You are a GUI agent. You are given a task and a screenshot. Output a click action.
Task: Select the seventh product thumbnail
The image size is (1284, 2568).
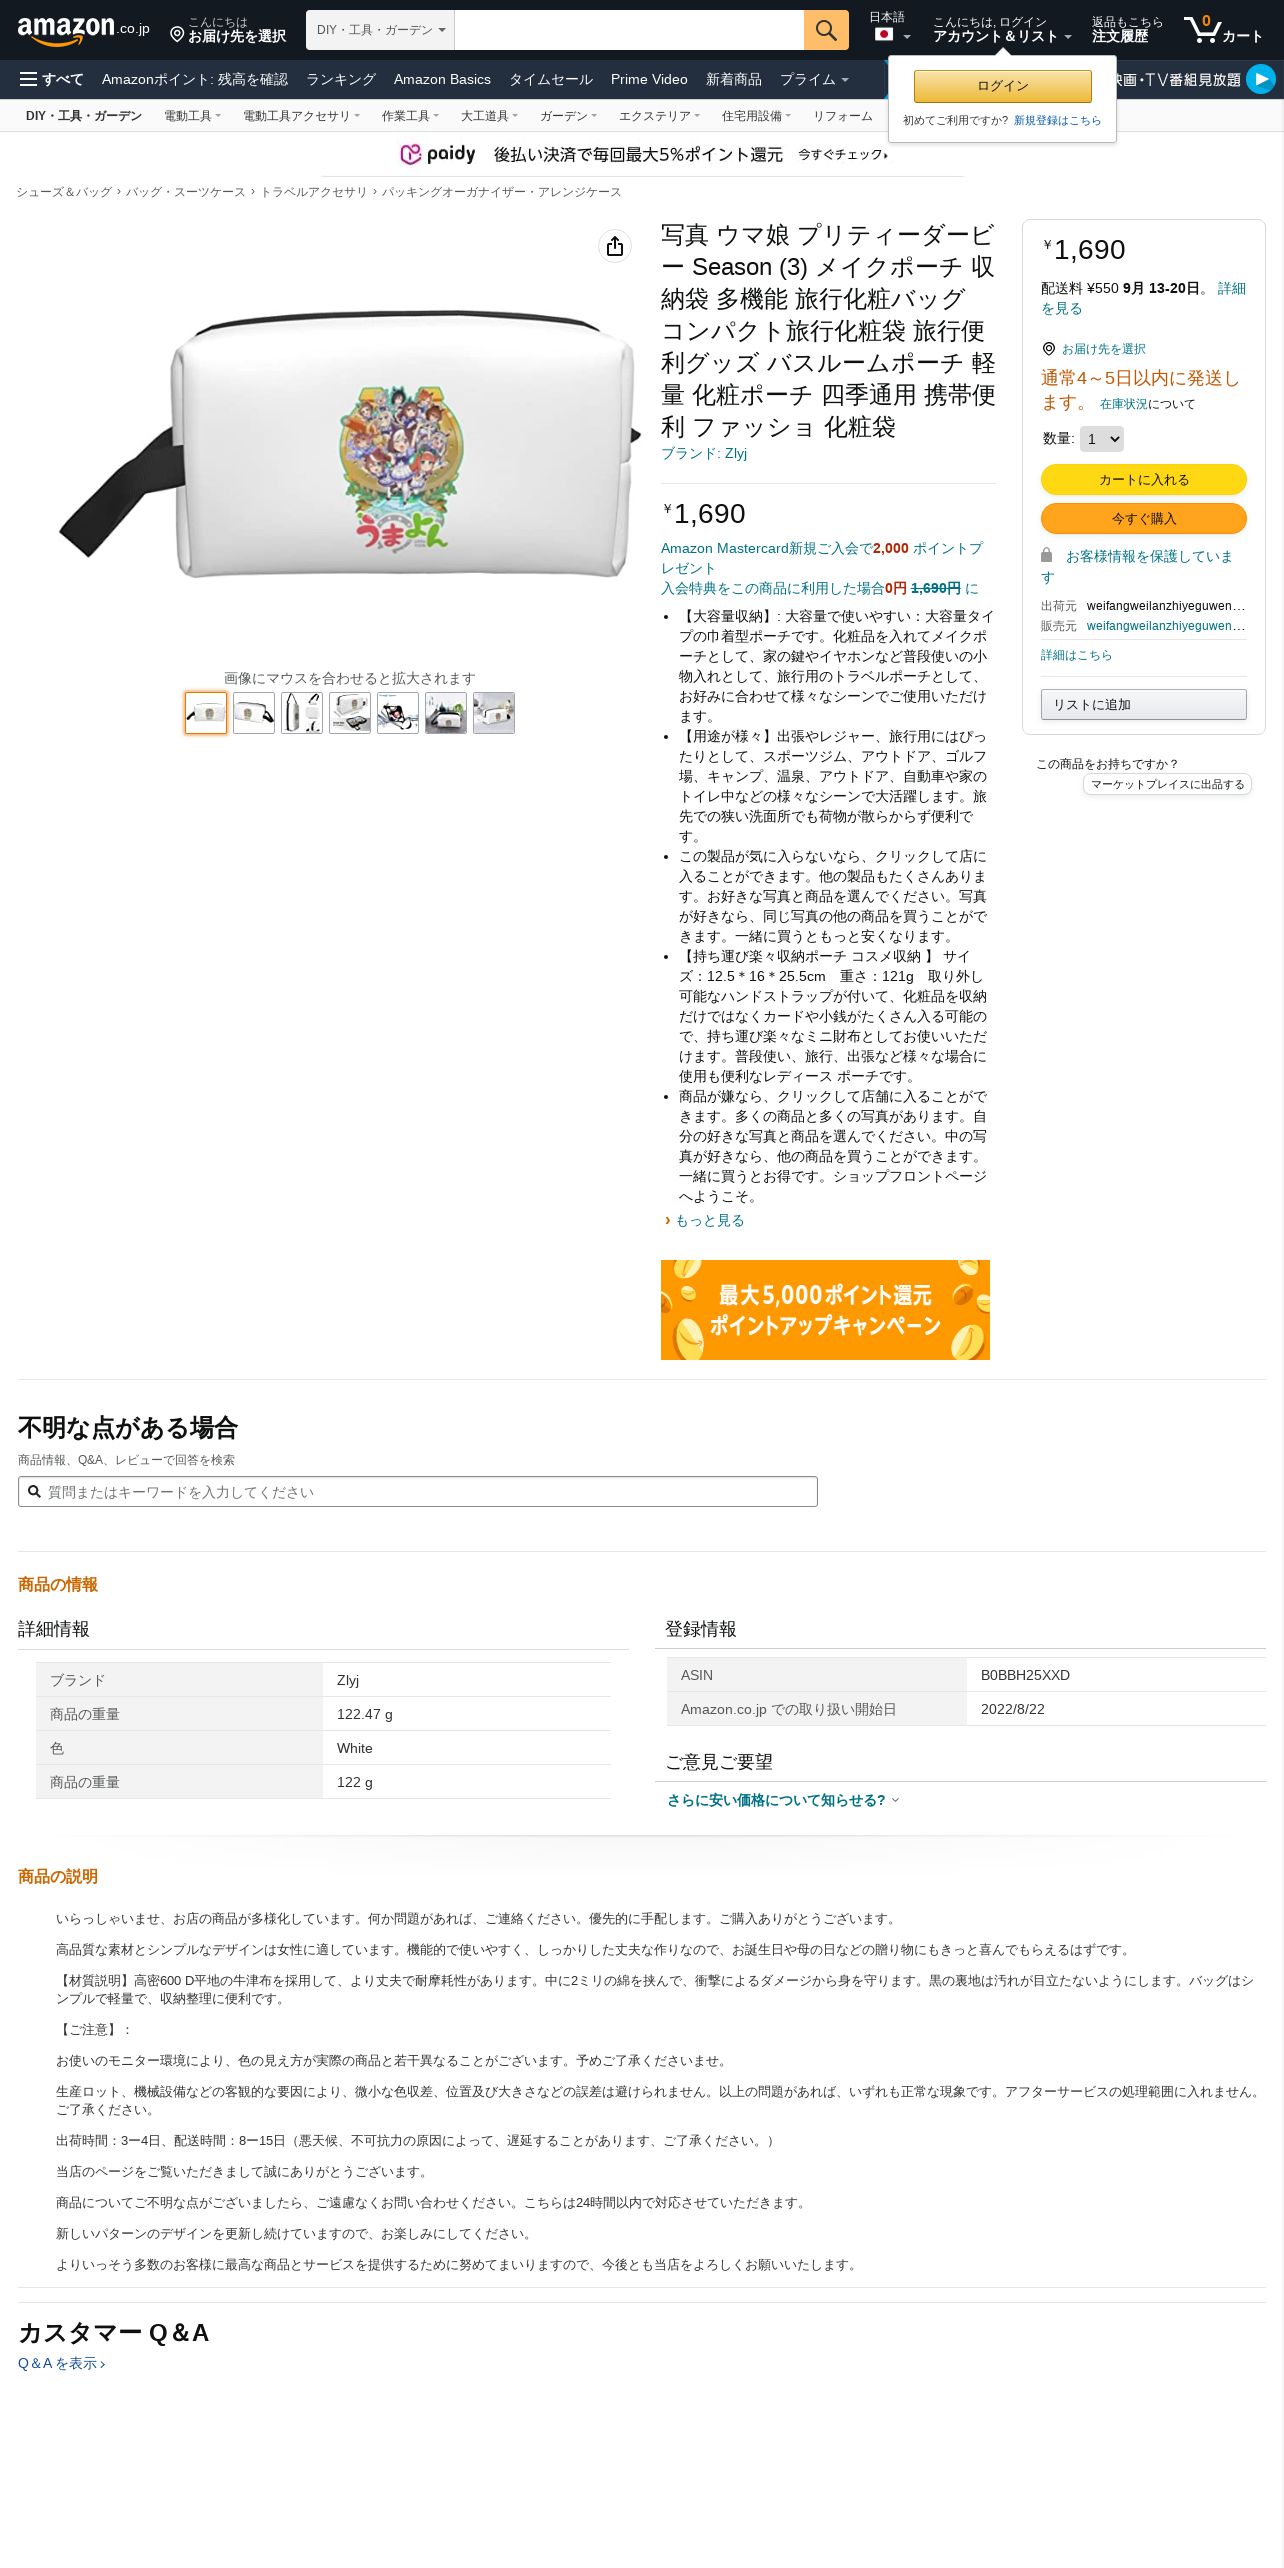pyautogui.click(x=494, y=713)
